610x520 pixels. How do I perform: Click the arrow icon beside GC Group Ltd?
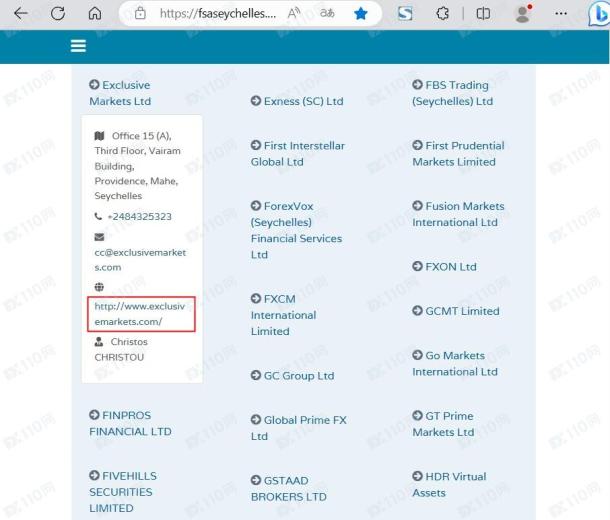point(256,375)
